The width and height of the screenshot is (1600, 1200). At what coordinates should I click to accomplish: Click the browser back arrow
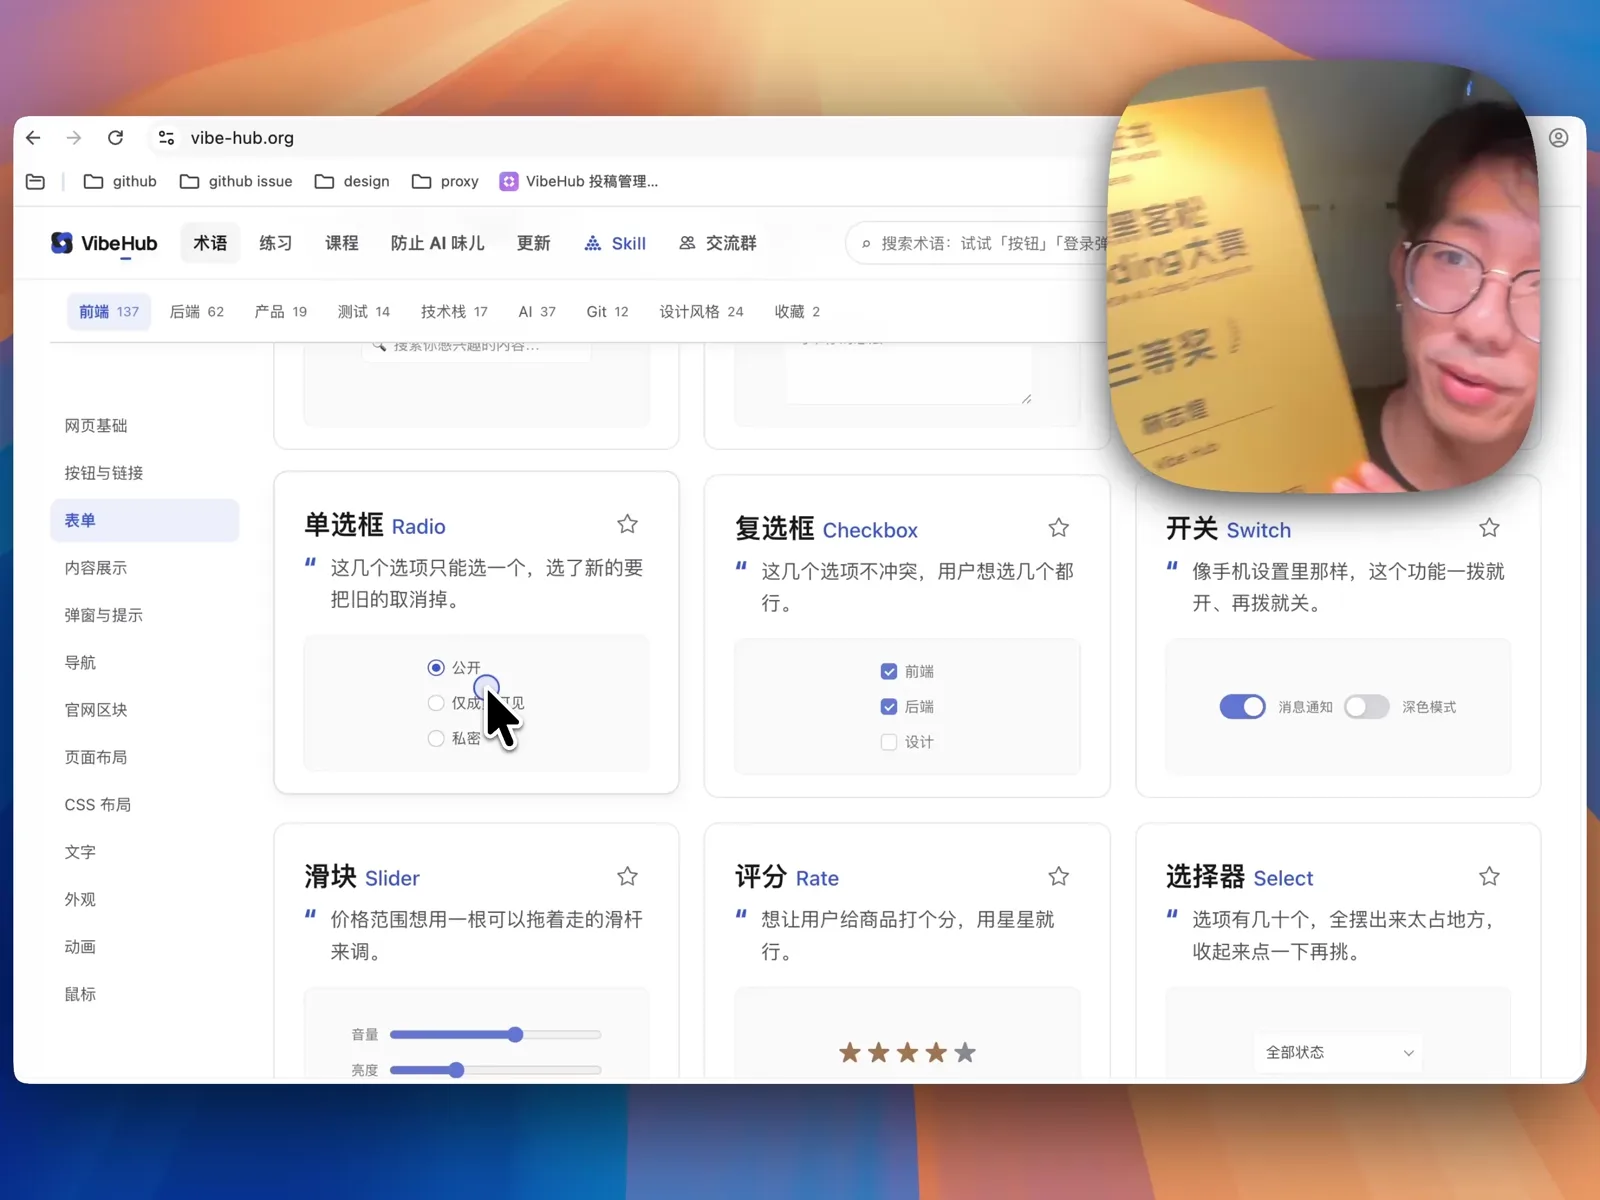click(x=33, y=138)
